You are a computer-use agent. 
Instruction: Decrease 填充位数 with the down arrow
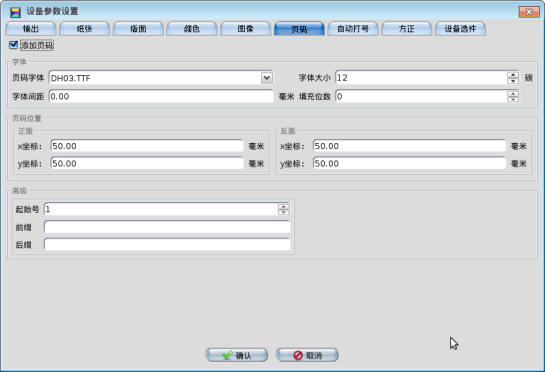click(x=513, y=99)
